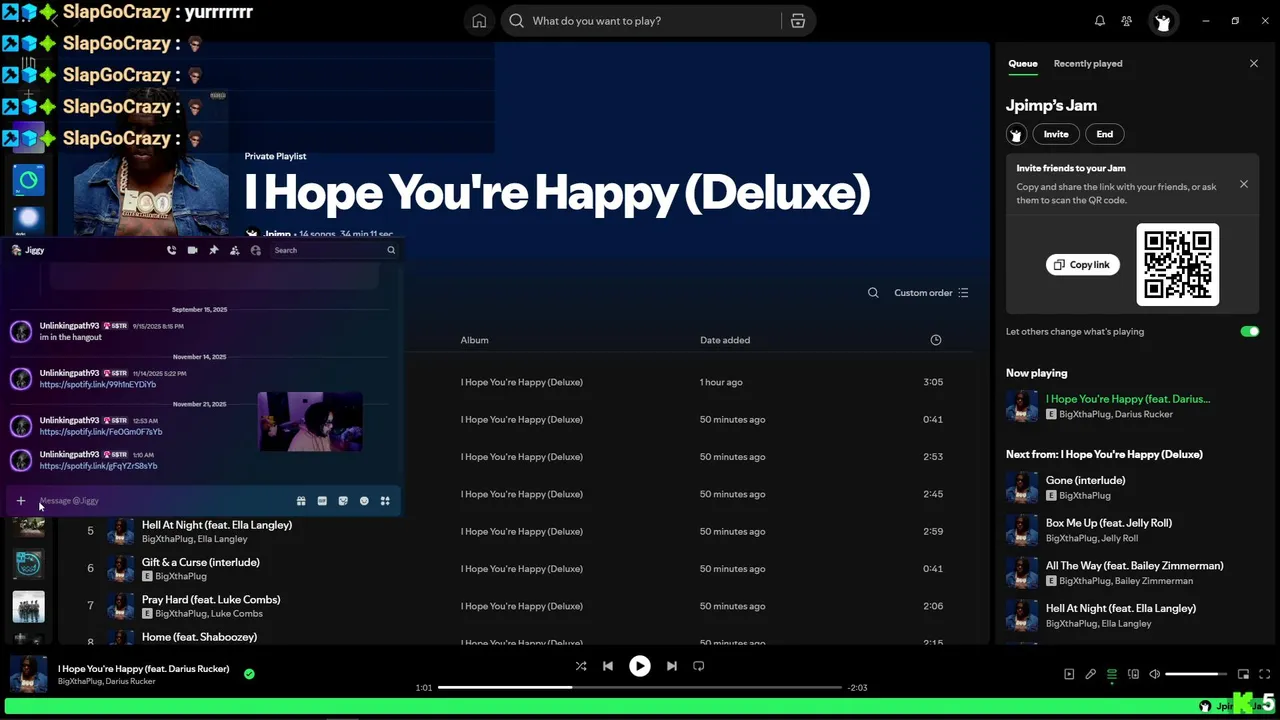Click the Jam host avatar icon
This screenshot has height=720, width=1280.
pyautogui.click(x=1017, y=134)
